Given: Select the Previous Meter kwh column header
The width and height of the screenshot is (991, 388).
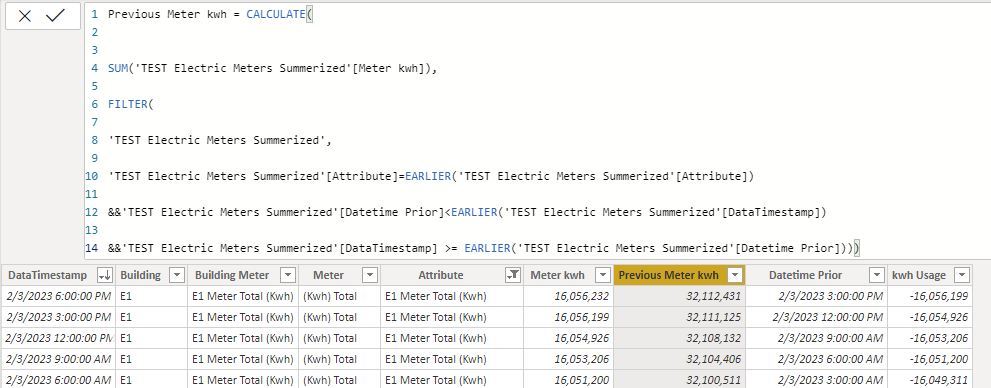Looking at the screenshot, I should tap(669, 275).
